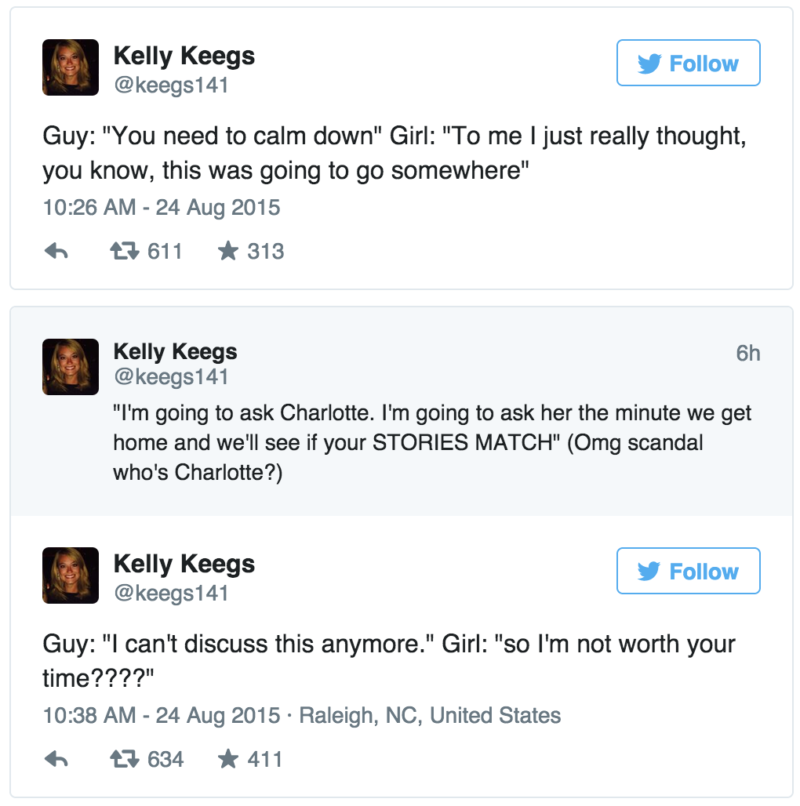Image resolution: width=800 pixels, height=806 pixels.
Task: Open the avatar beside the Charlotte tweet
Action: [70, 367]
